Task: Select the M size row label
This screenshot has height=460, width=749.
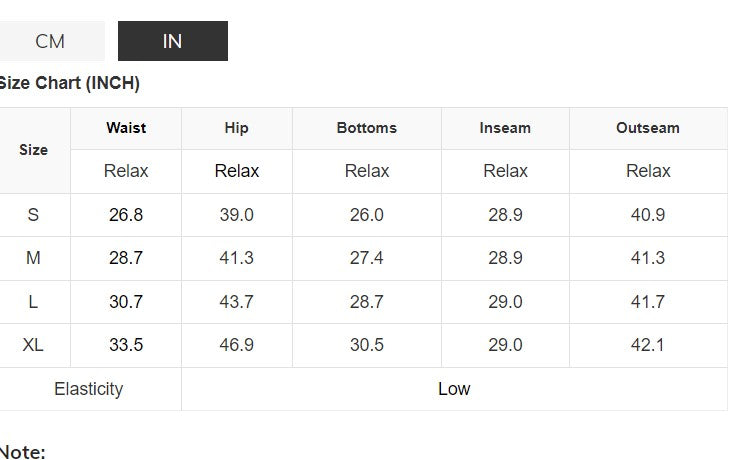Action: tap(33, 258)
